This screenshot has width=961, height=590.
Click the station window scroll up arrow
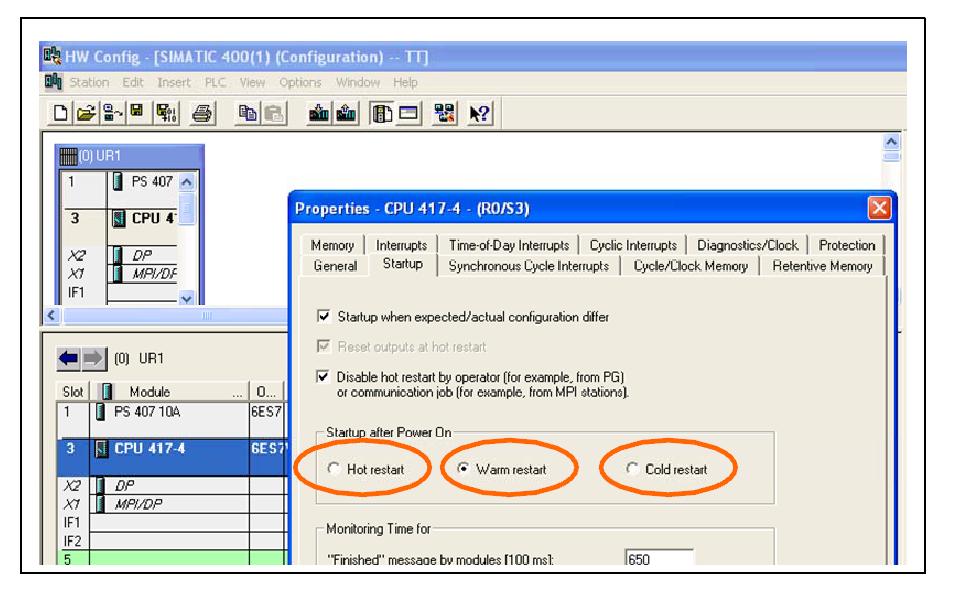pos(892,142)
